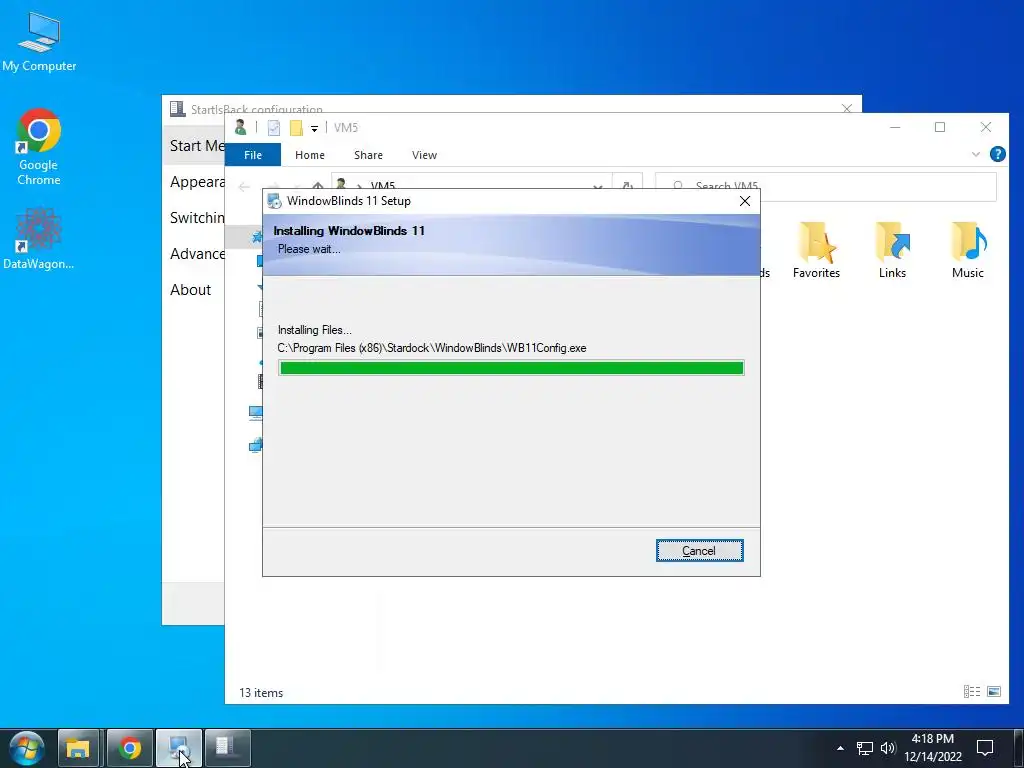Close the WindowBlinds 11 Setup dialog
1024x768 pixels.
(744, 201)
